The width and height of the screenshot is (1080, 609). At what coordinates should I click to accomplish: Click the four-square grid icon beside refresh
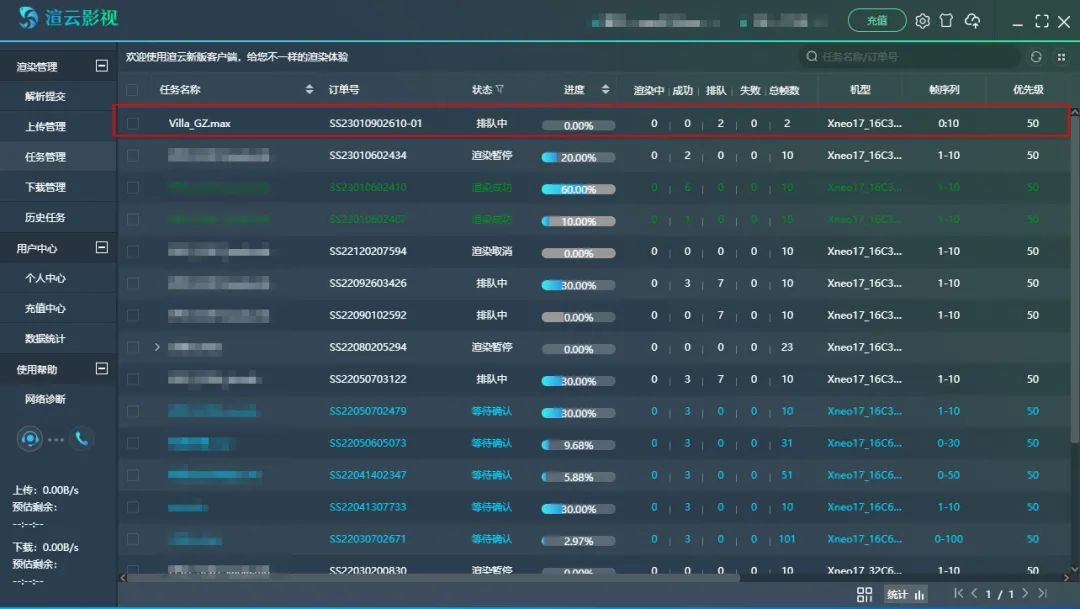[1061, 57]
